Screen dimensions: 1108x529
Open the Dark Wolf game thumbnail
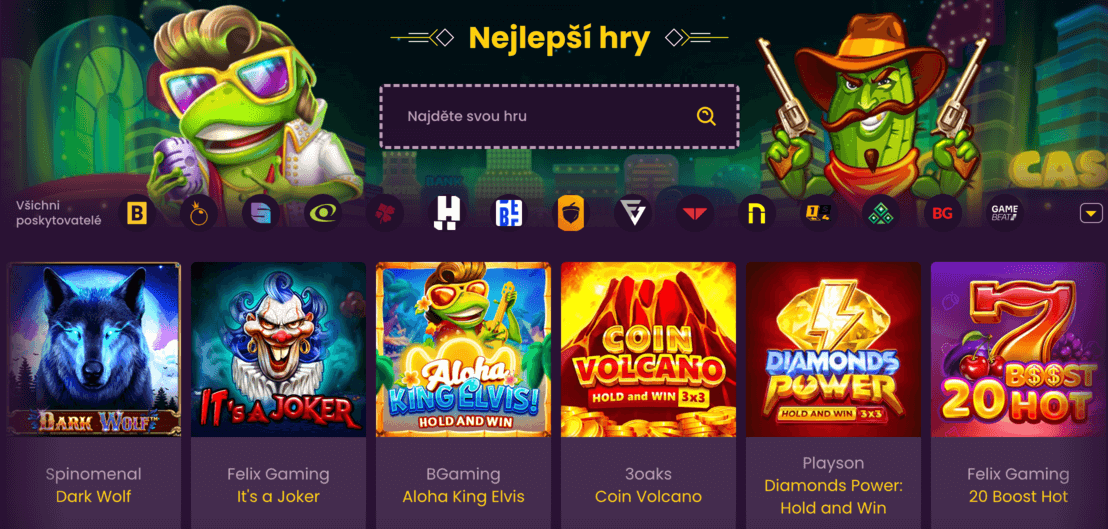click(x=94, y=350)
